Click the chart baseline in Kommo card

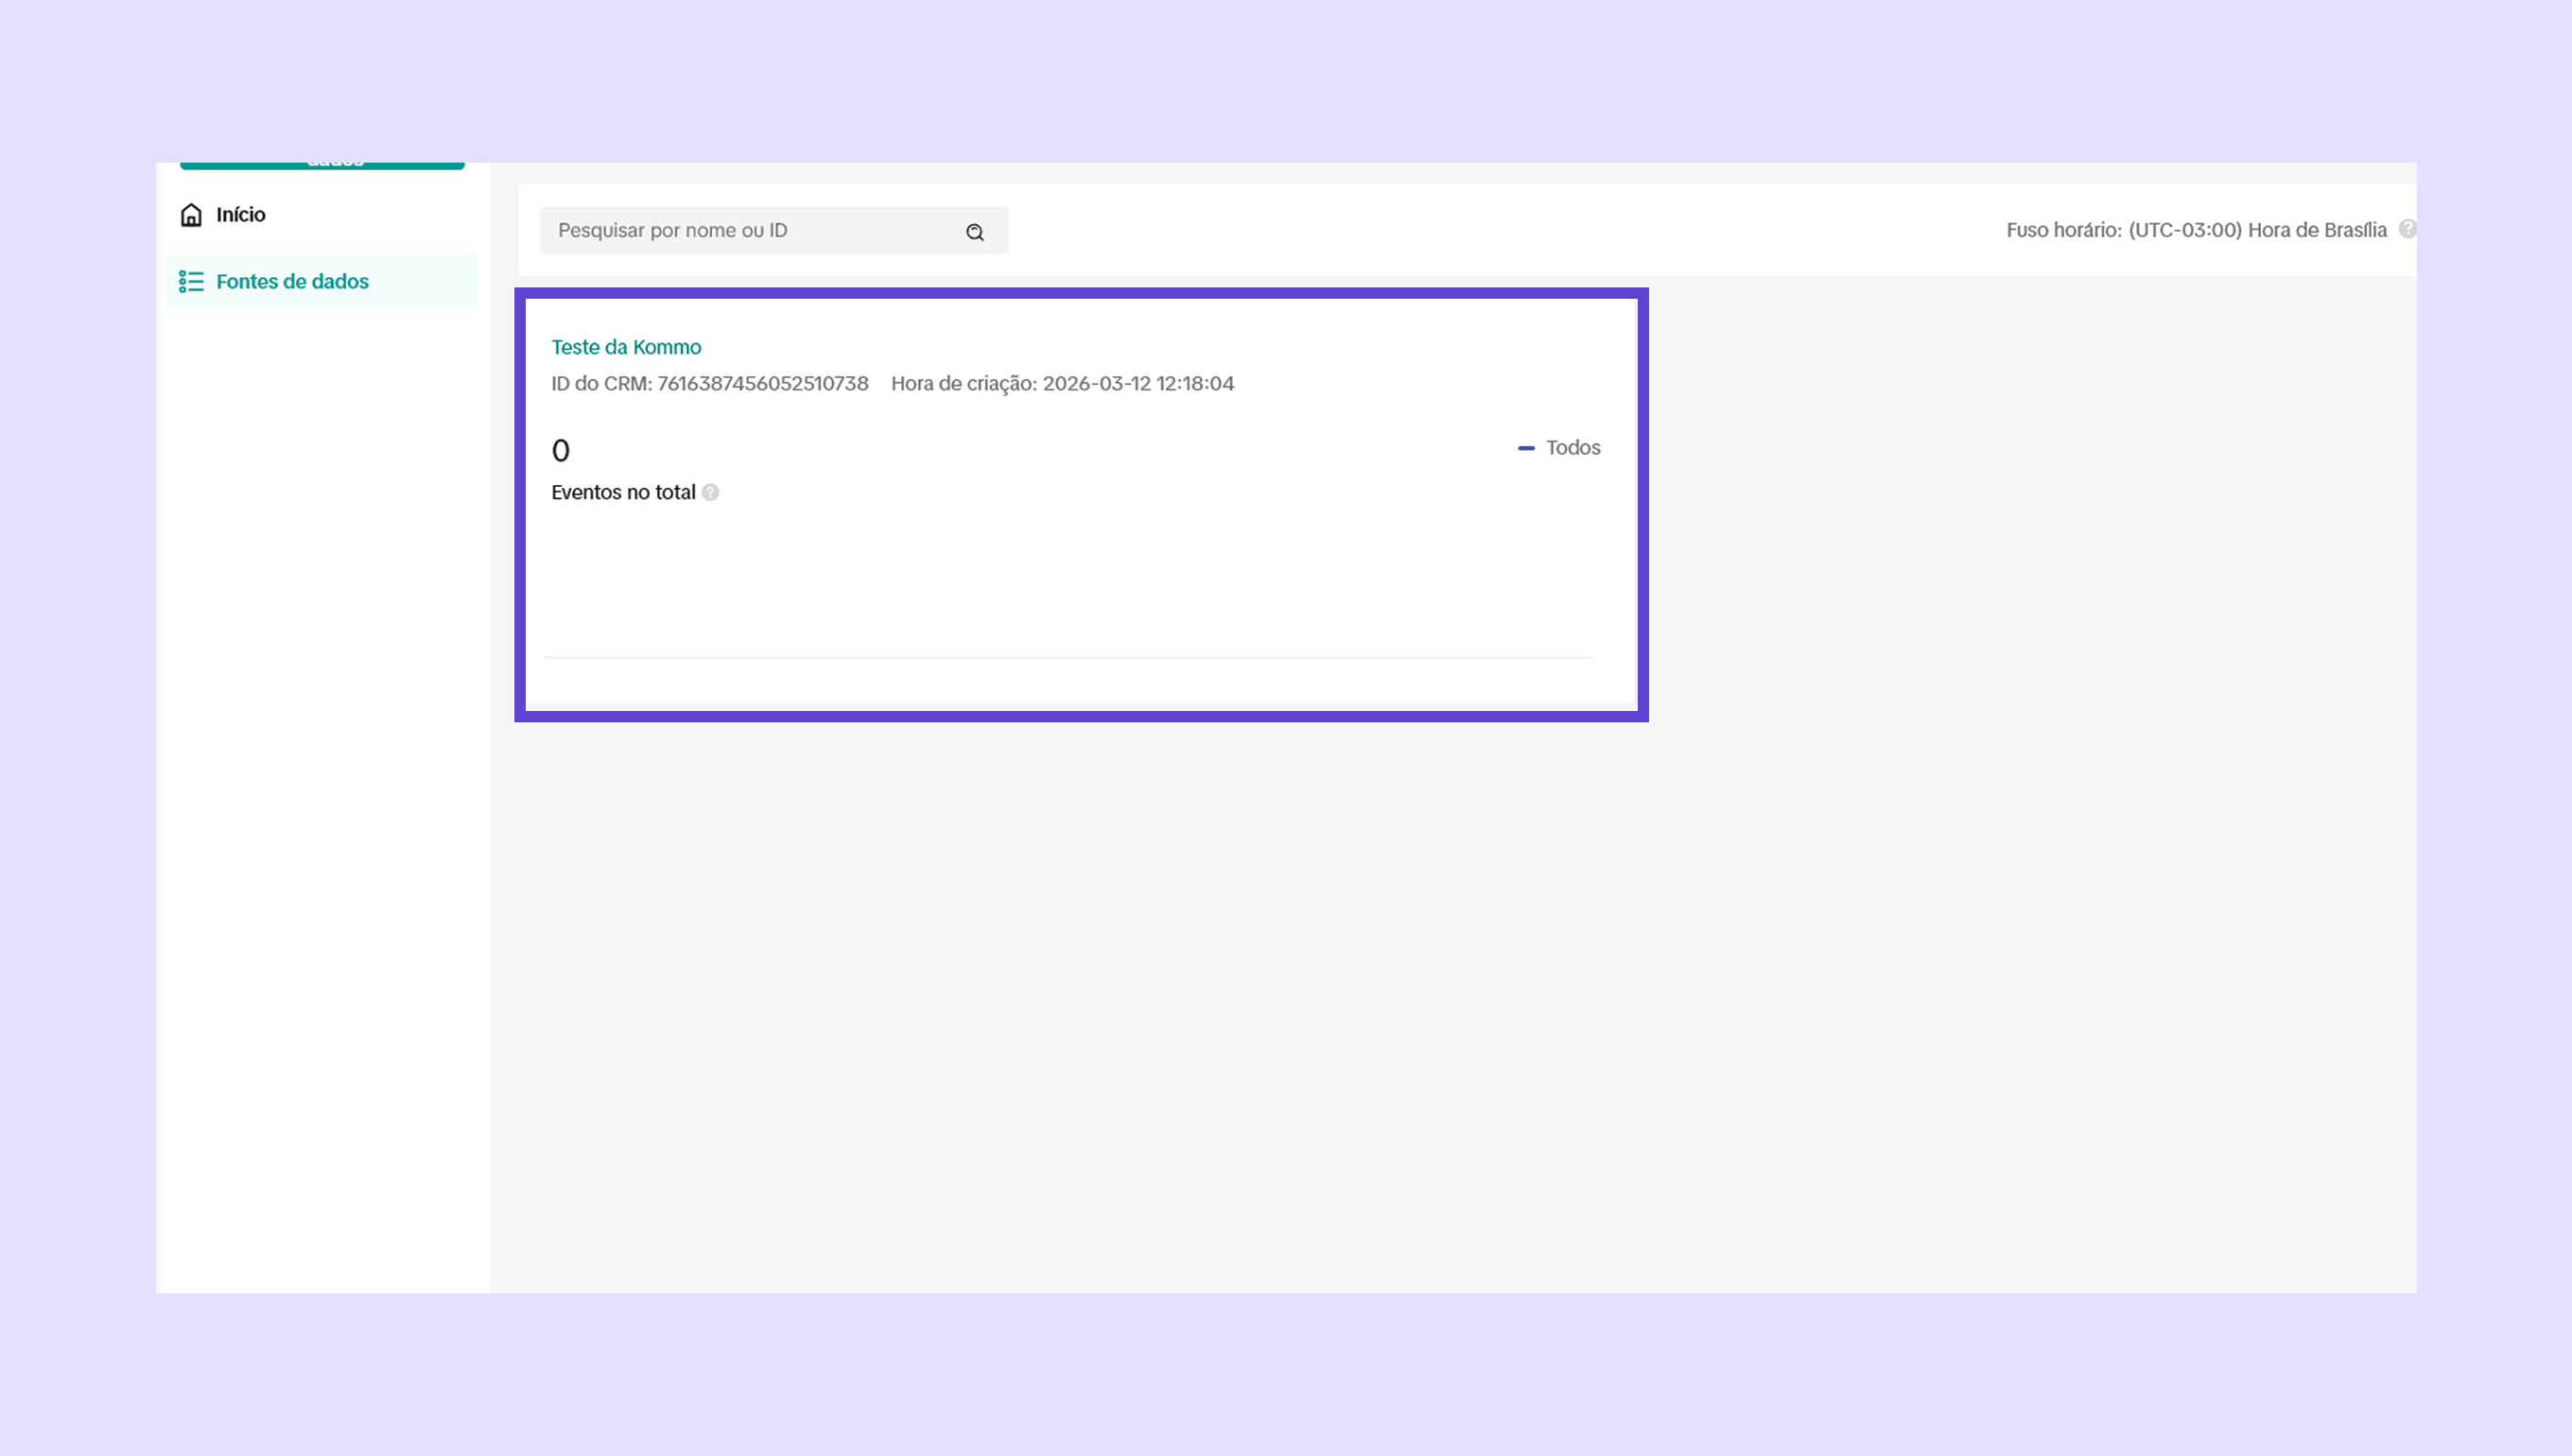click(1068, 657)
